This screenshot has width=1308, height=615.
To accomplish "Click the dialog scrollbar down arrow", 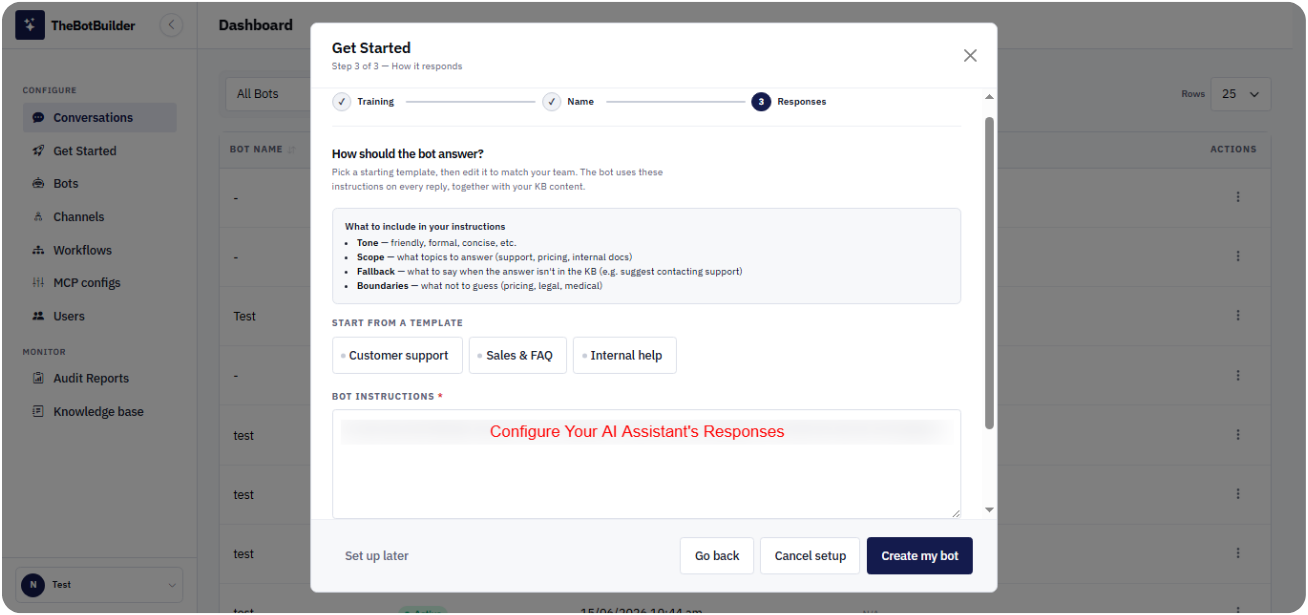I will pos(989,510).
